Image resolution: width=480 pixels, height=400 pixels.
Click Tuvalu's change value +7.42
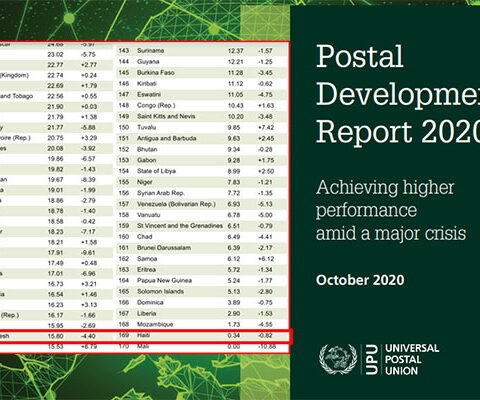click(266, 127)
